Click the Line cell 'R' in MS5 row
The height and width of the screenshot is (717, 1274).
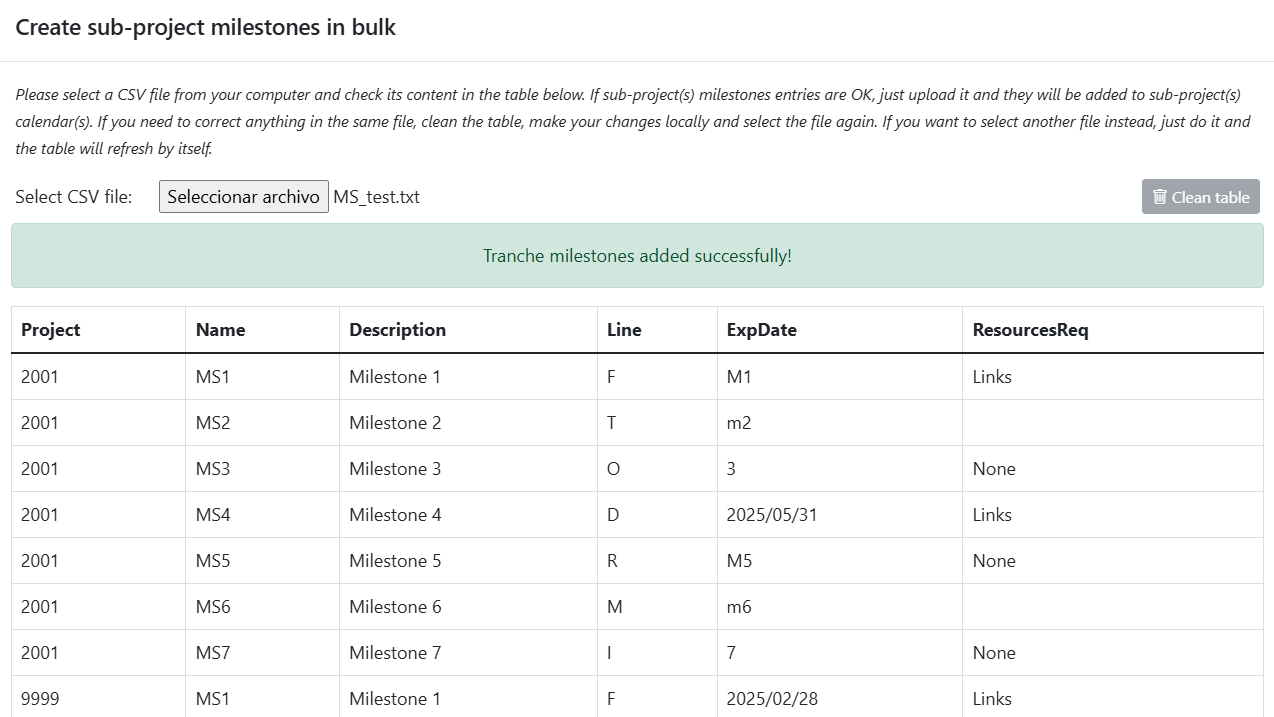click(x=658, y=561)
